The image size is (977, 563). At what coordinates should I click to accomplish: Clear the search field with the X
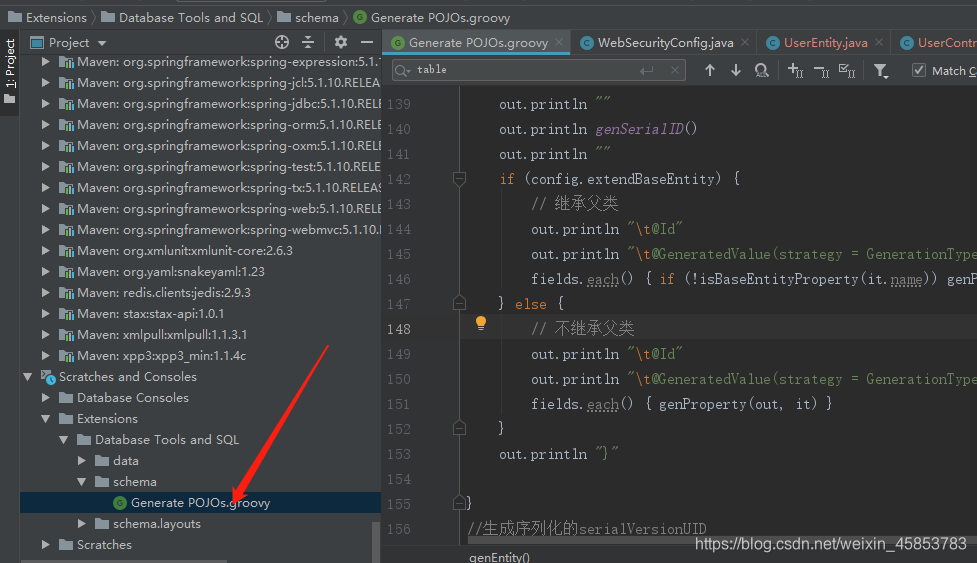[675, 70]
